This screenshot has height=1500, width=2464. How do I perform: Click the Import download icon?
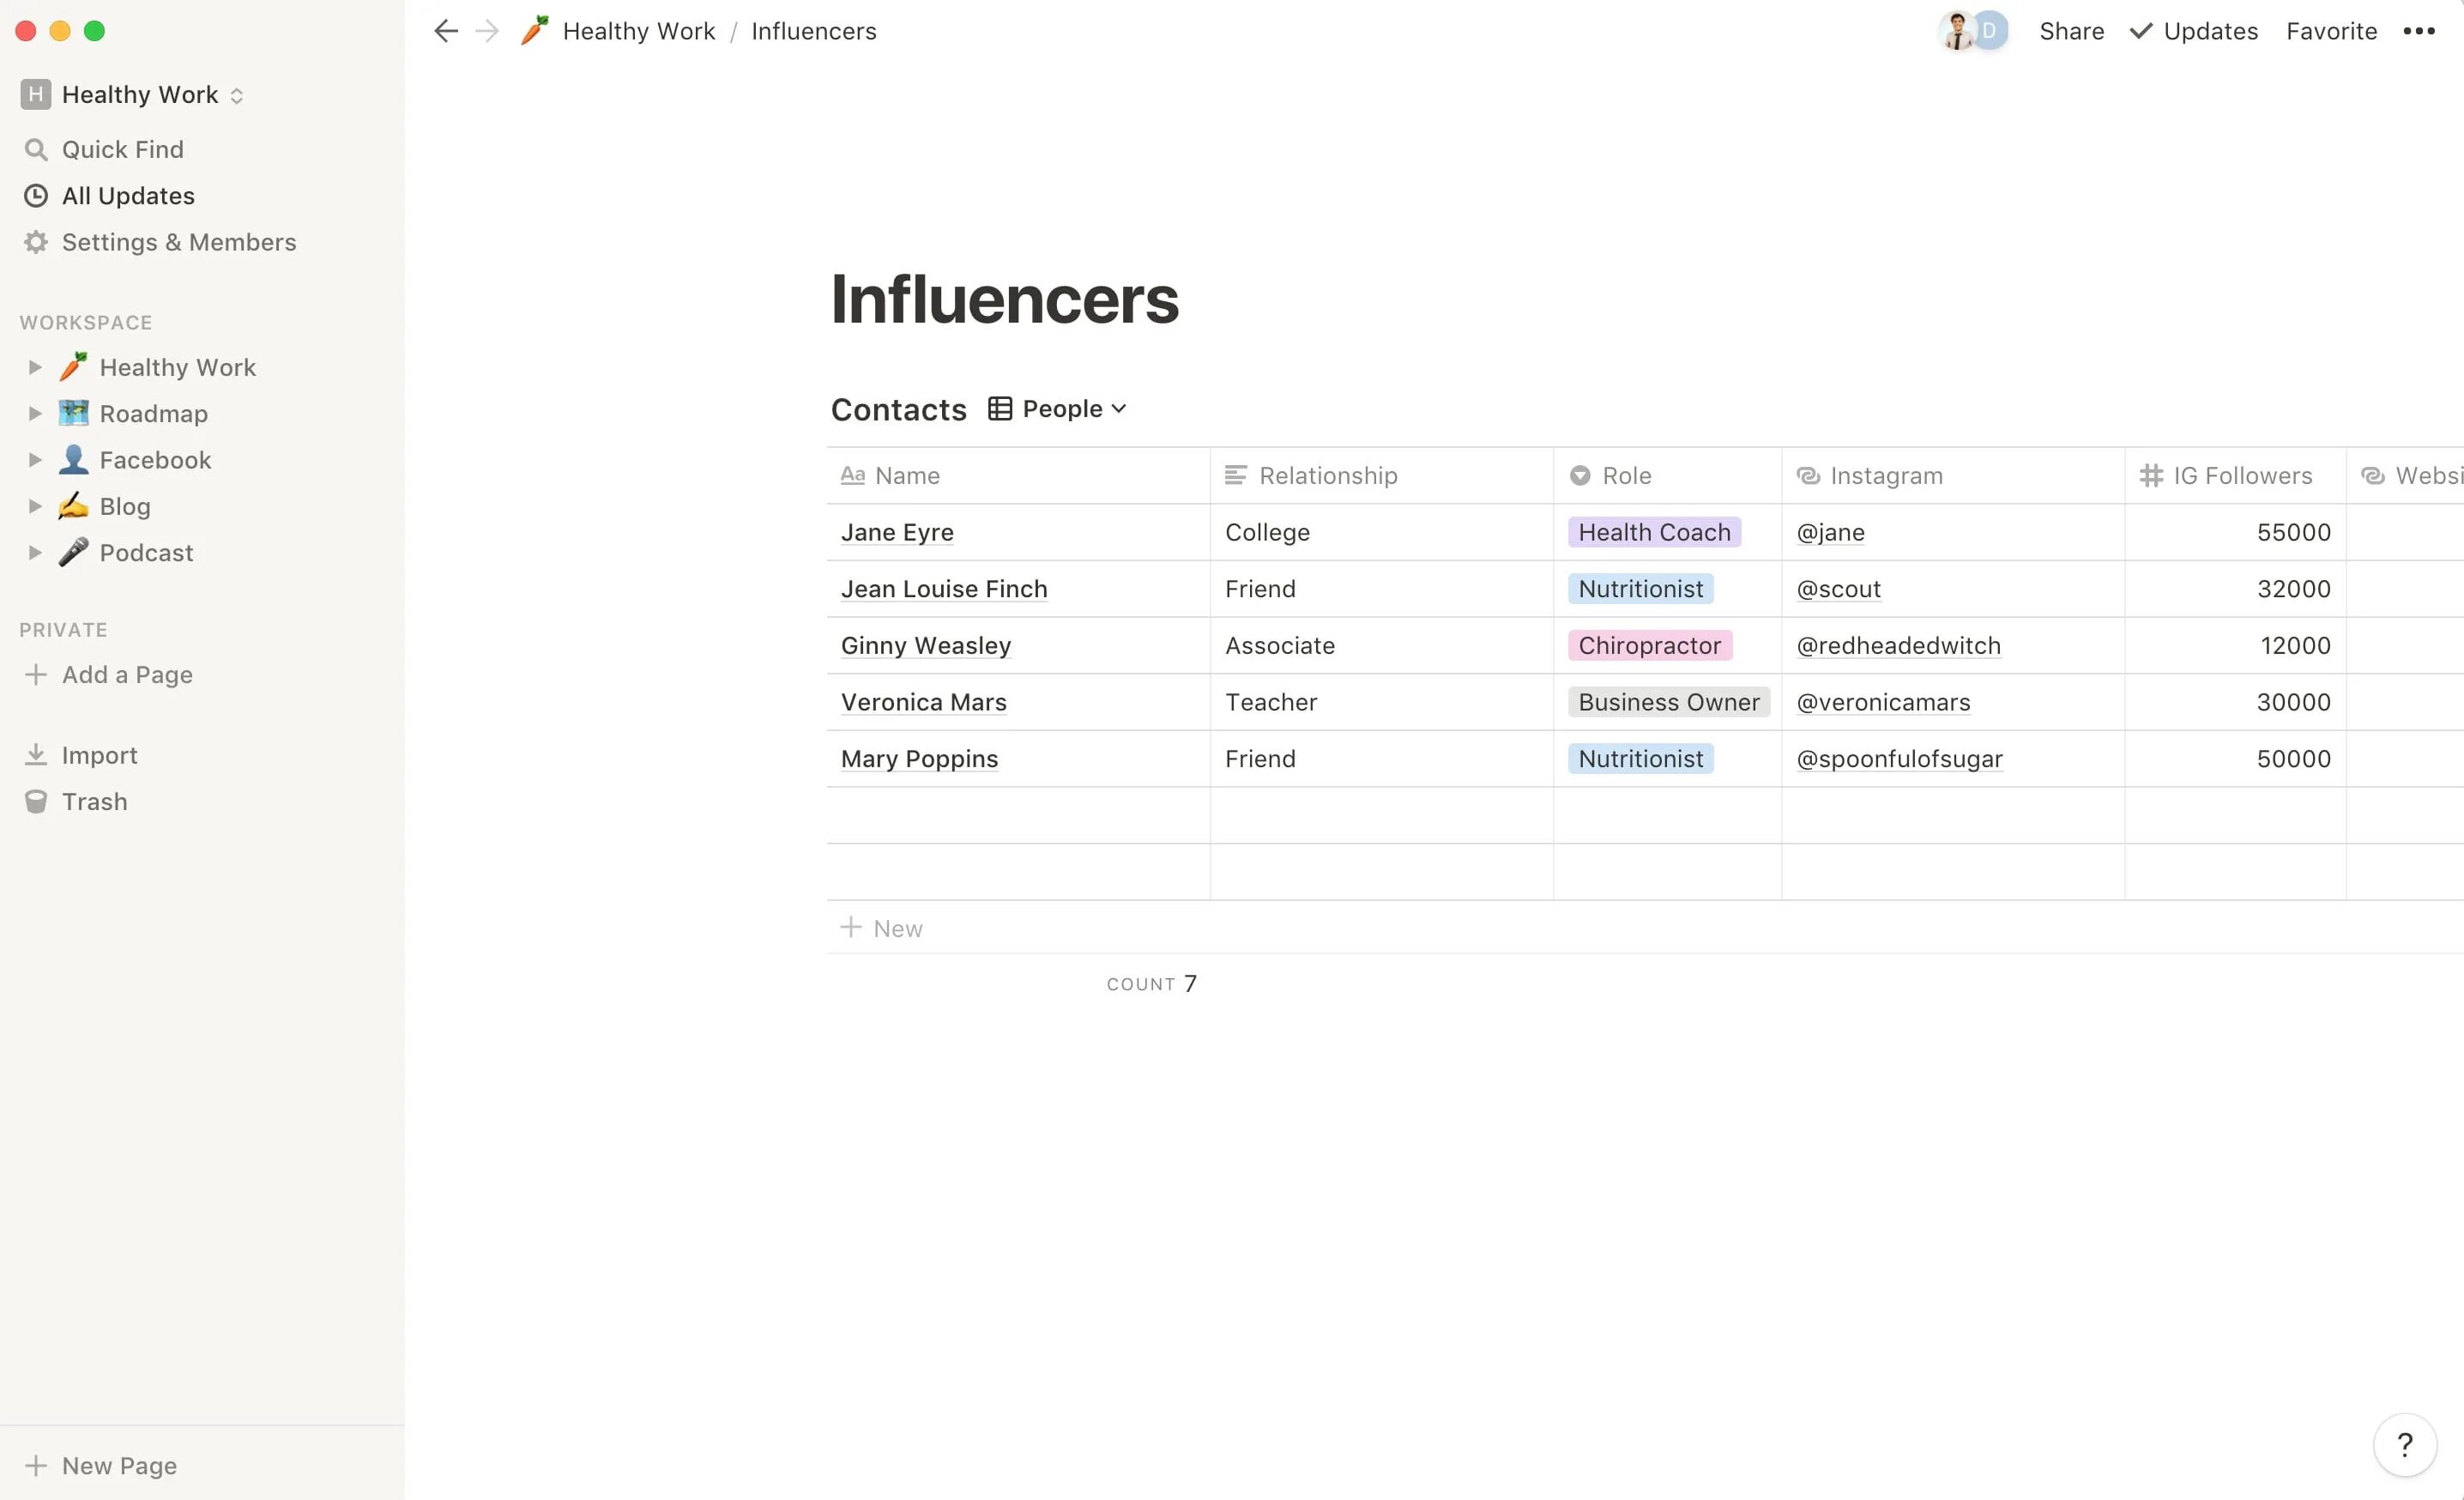(36, 755)
